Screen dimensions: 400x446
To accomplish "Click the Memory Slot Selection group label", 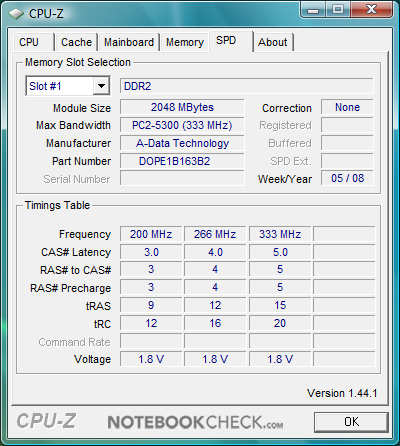I will click(78, 62).
